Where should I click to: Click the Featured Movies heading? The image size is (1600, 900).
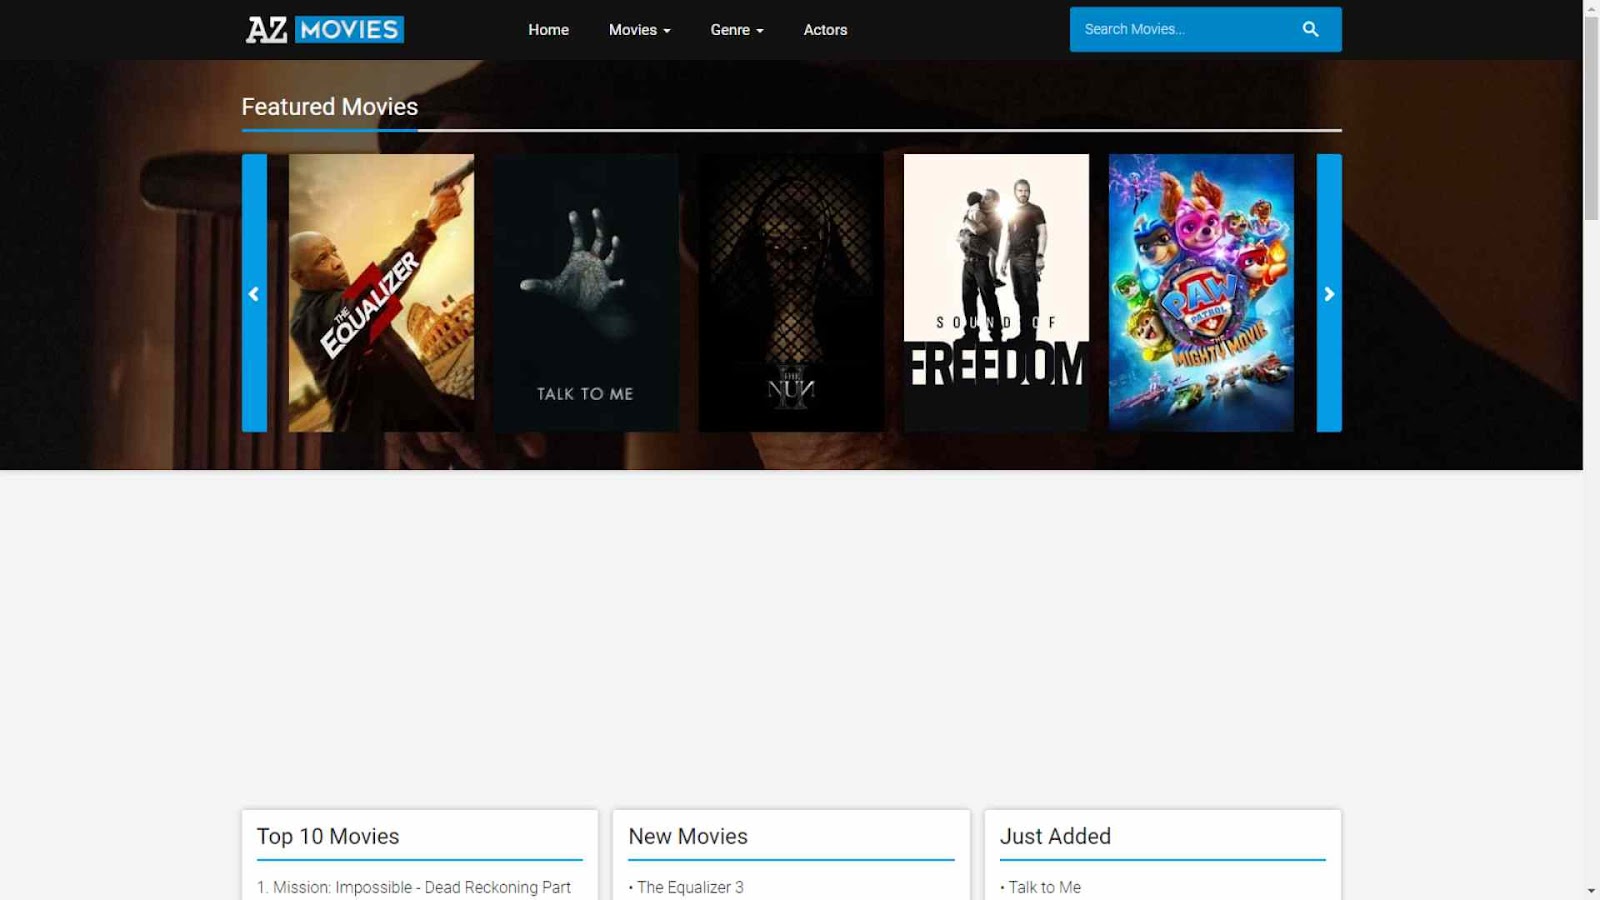[330, 107]
